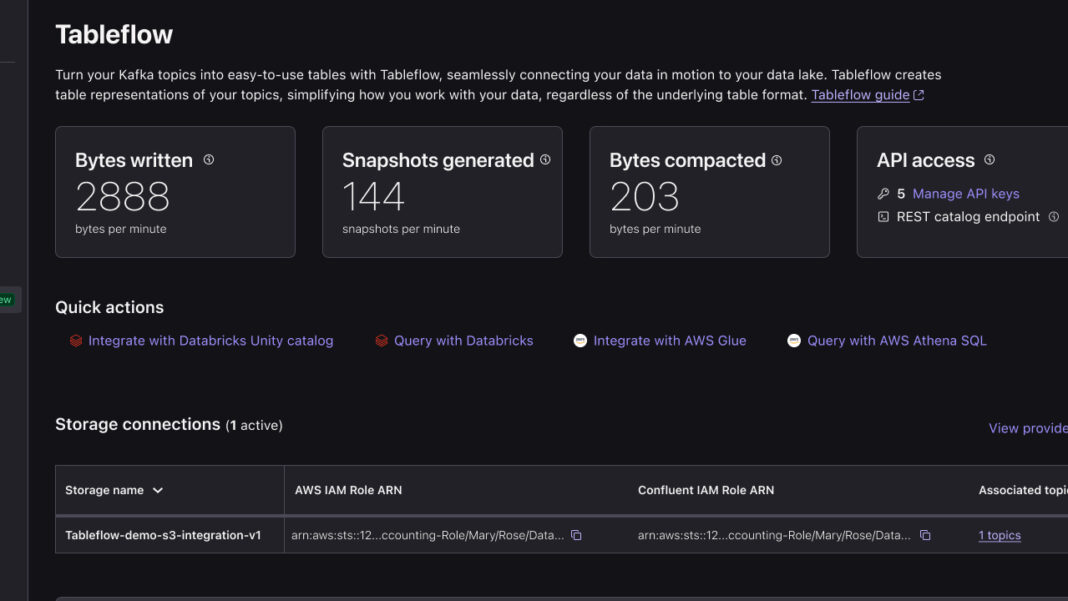Open Query with AWS Athena SQL

pos(896,341)
